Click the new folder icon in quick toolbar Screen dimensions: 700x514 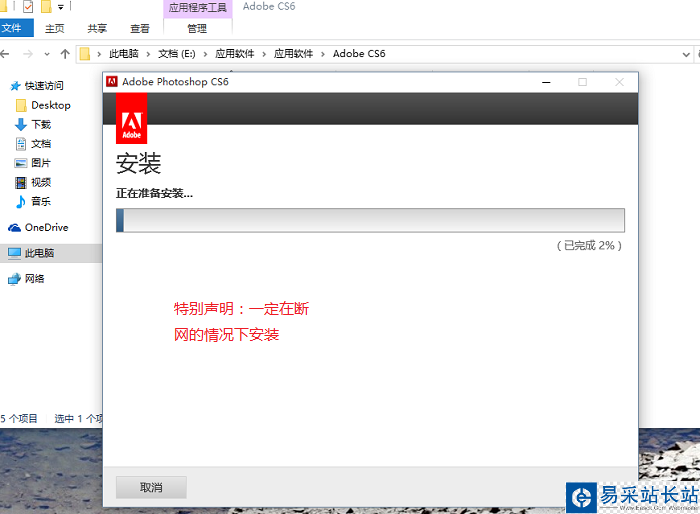[46, 6]
